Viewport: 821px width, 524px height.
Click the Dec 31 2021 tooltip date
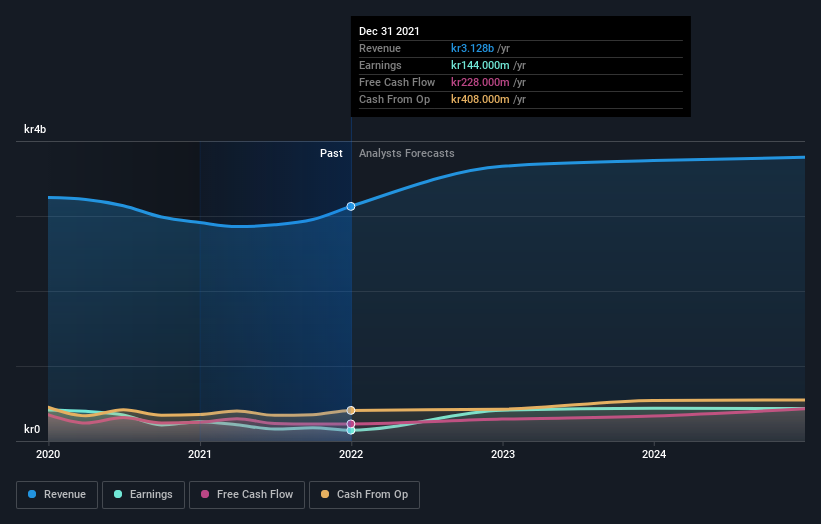click(389, 31)
